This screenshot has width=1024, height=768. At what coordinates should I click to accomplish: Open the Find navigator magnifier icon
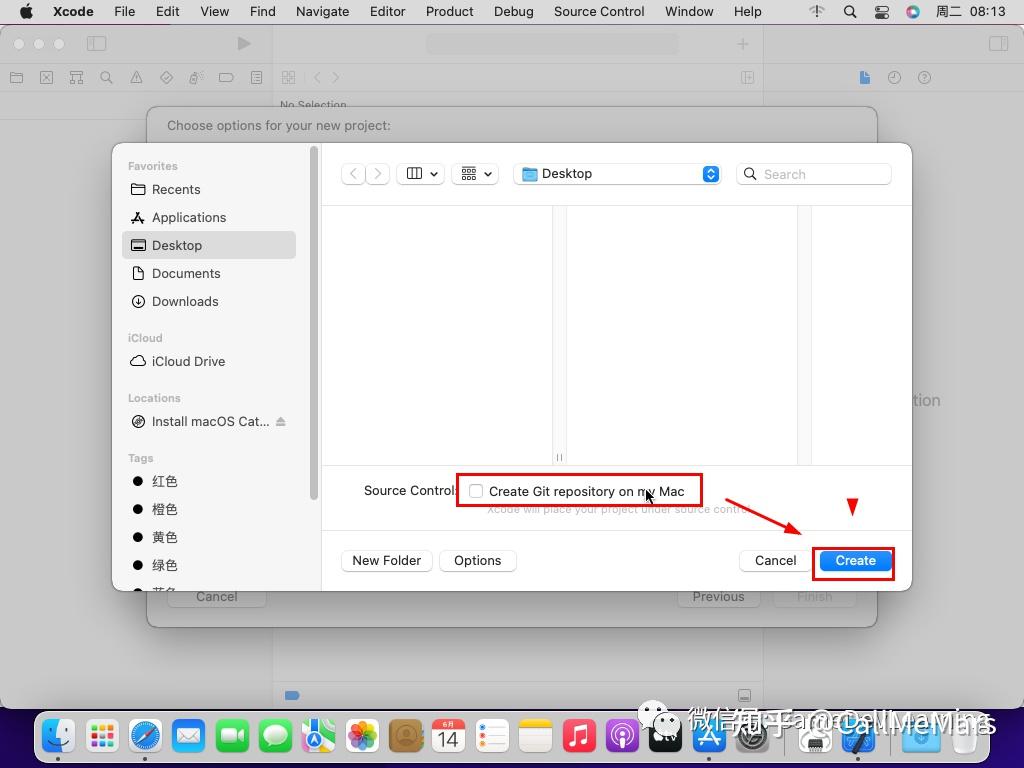click(106, 78)
